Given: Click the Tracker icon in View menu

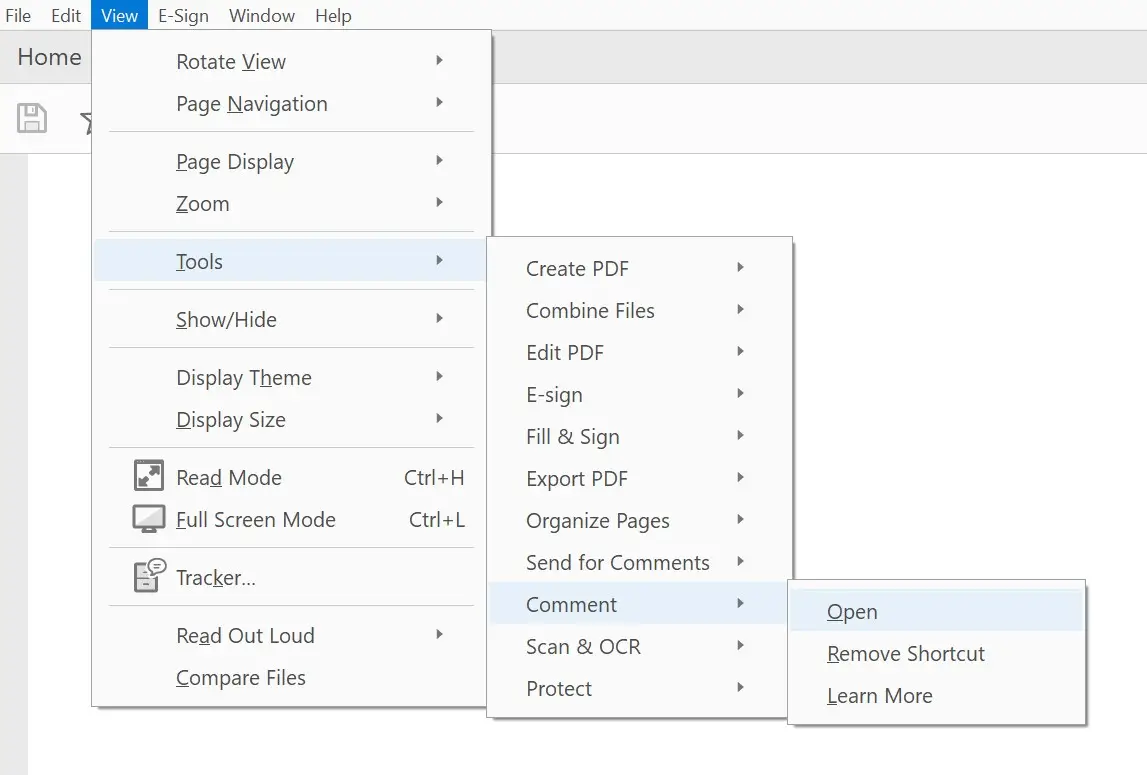Looking at the screenshot, I should [x=148, y=576].
